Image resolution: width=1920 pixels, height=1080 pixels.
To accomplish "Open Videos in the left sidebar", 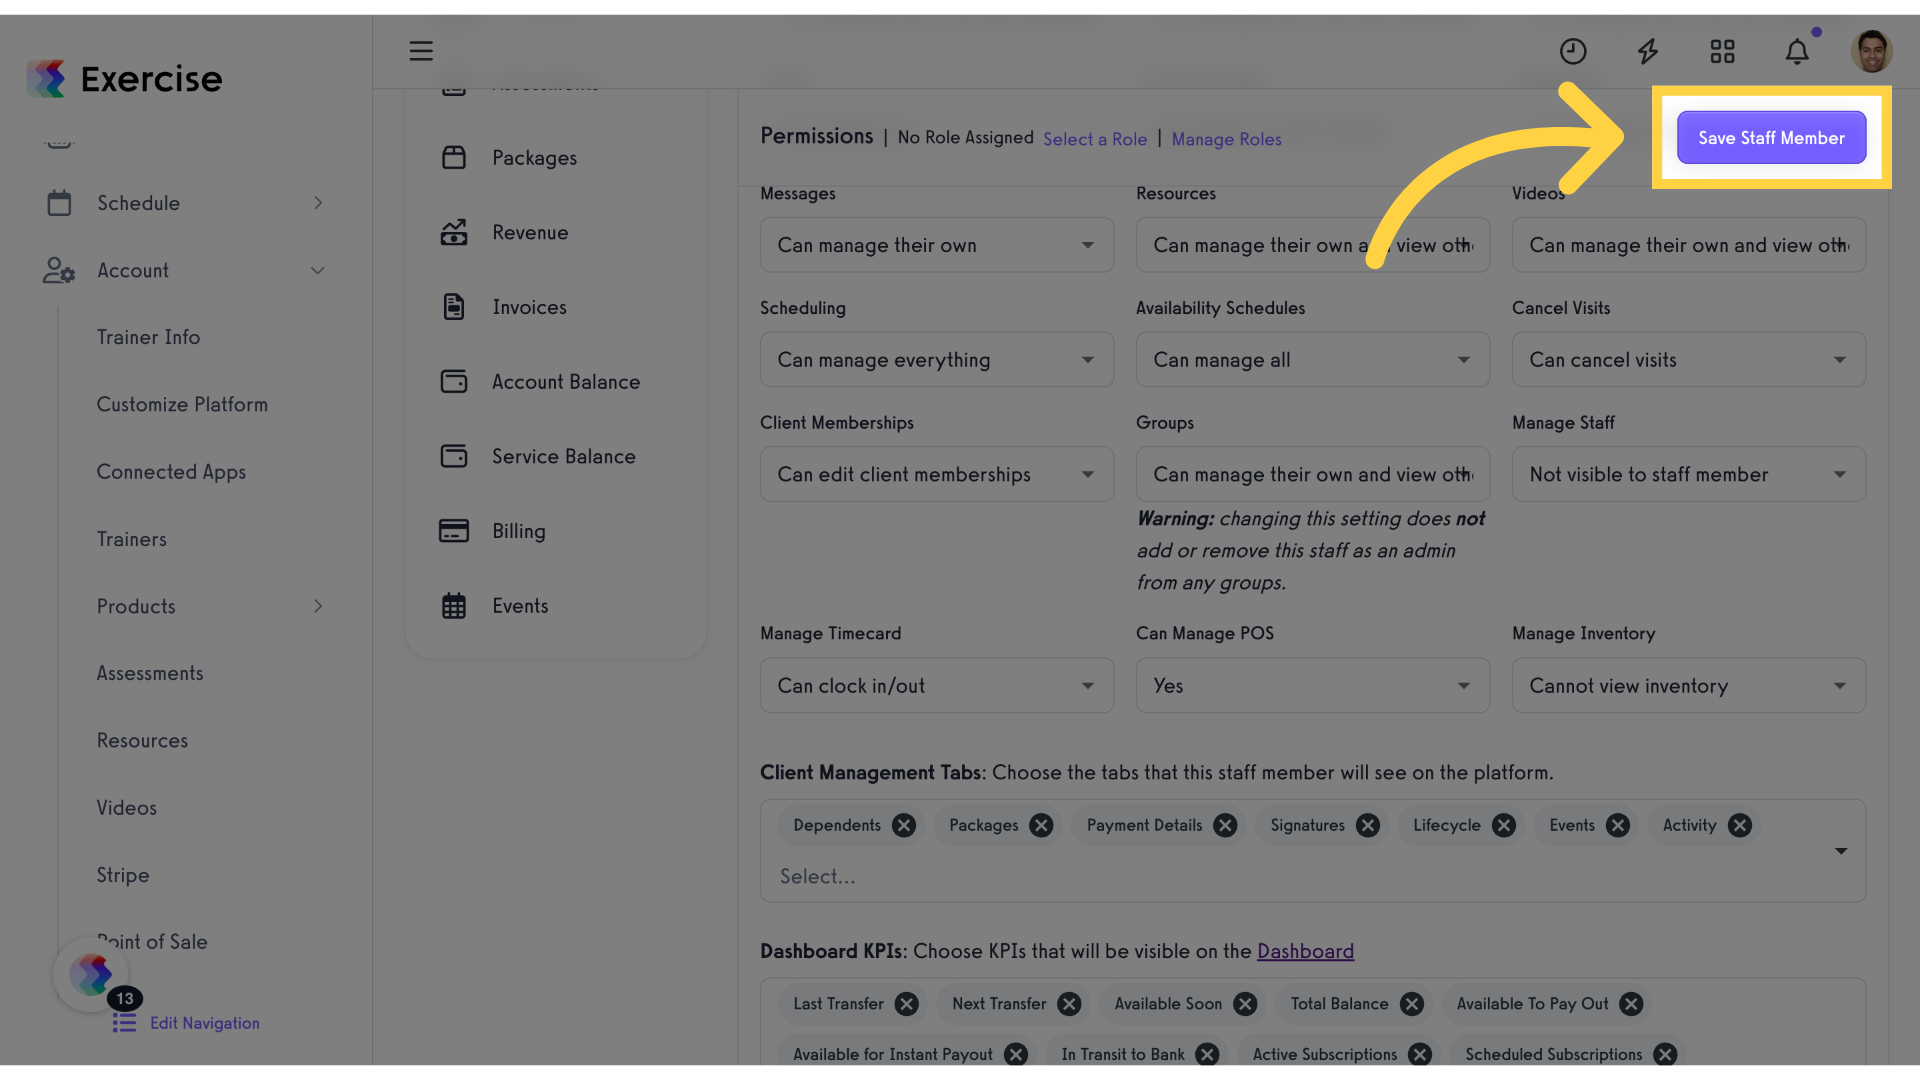I will tap(126, 808).
